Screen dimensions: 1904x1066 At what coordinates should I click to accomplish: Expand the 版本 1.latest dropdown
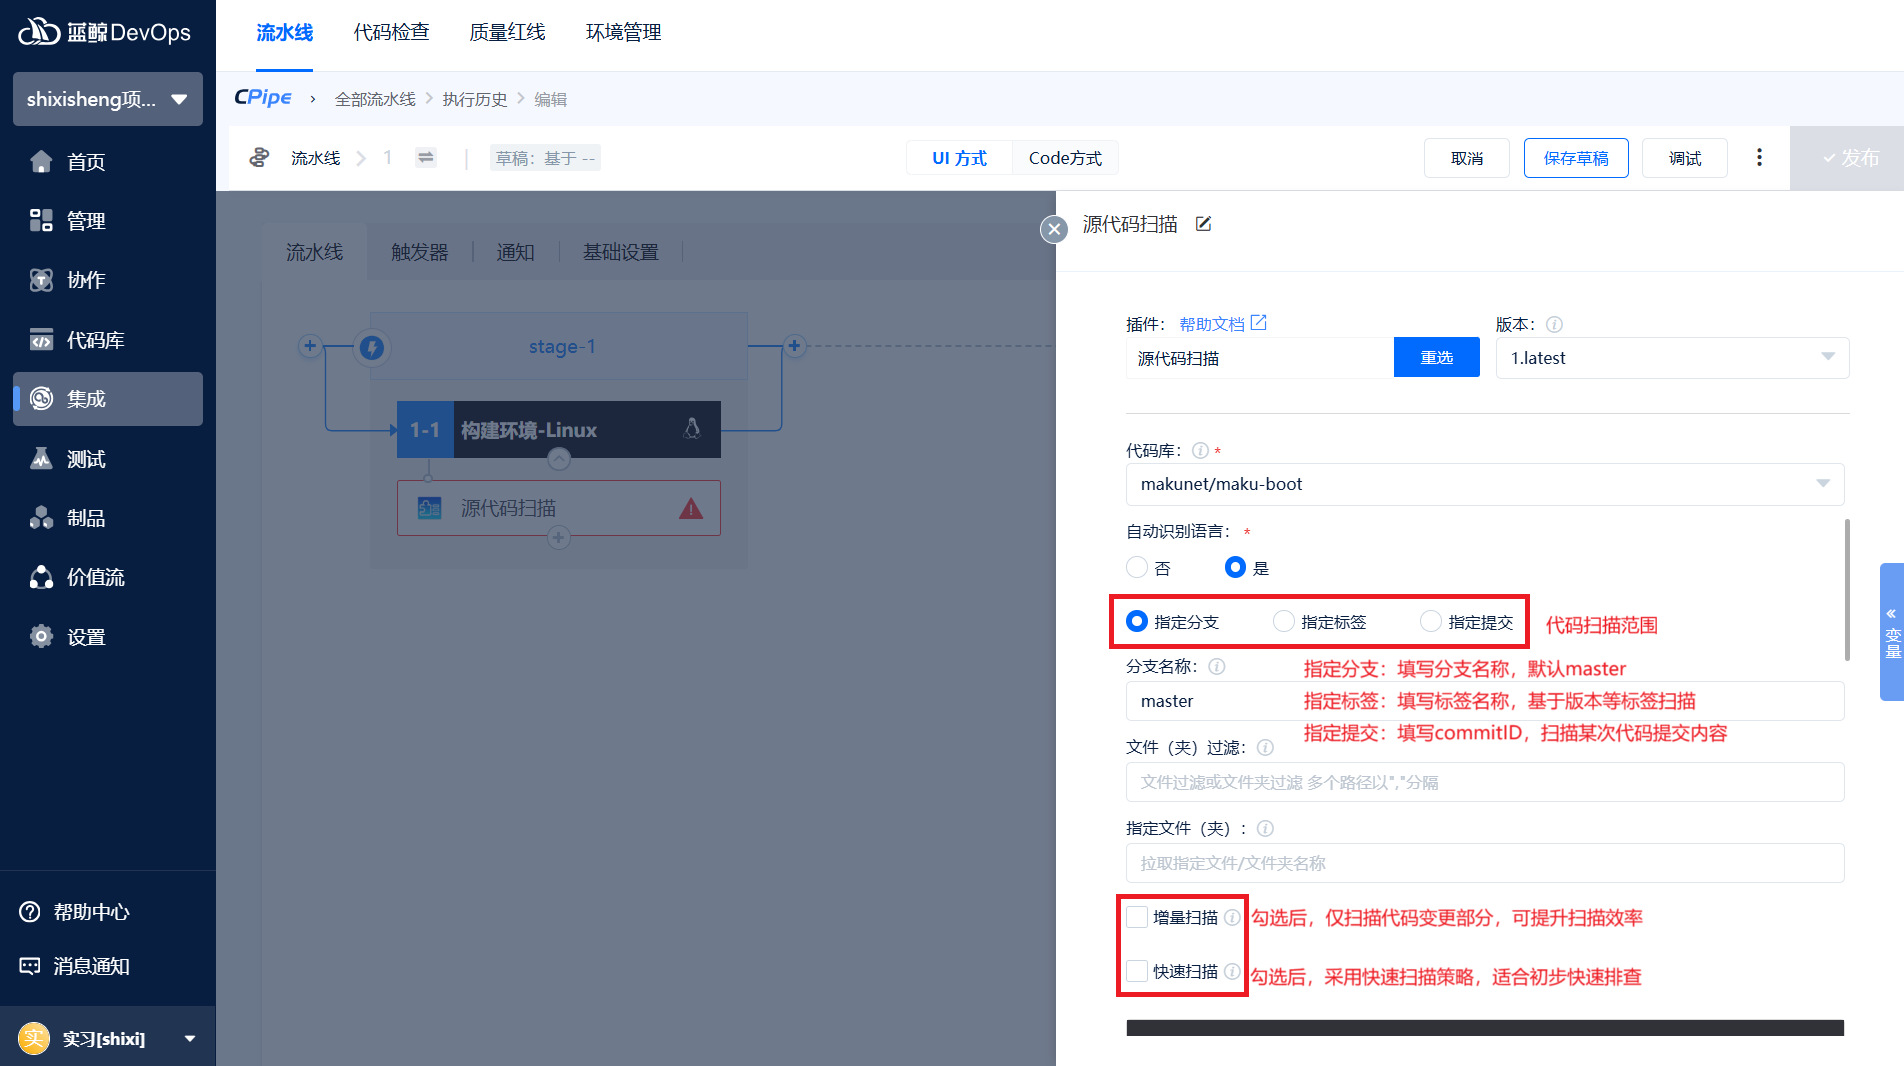click(1672, 358)
